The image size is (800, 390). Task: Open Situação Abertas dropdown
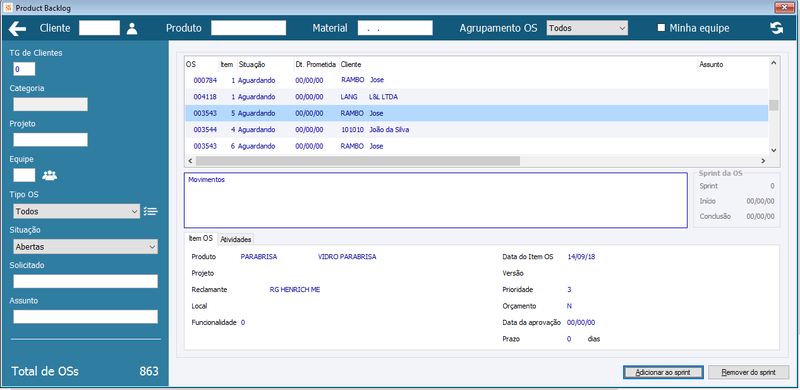85,247
